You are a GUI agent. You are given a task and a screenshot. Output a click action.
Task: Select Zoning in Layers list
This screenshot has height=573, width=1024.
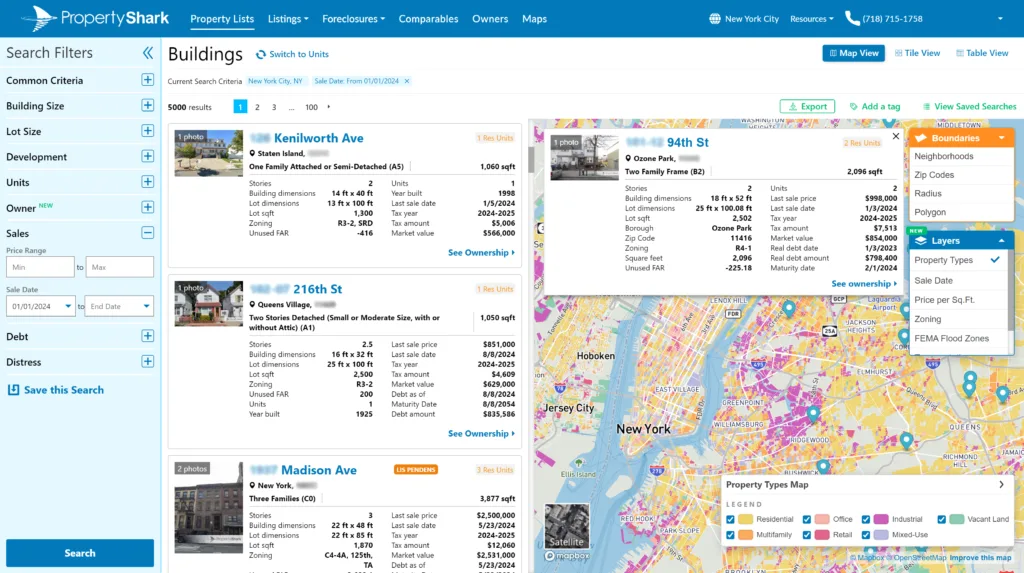(927, 319)
